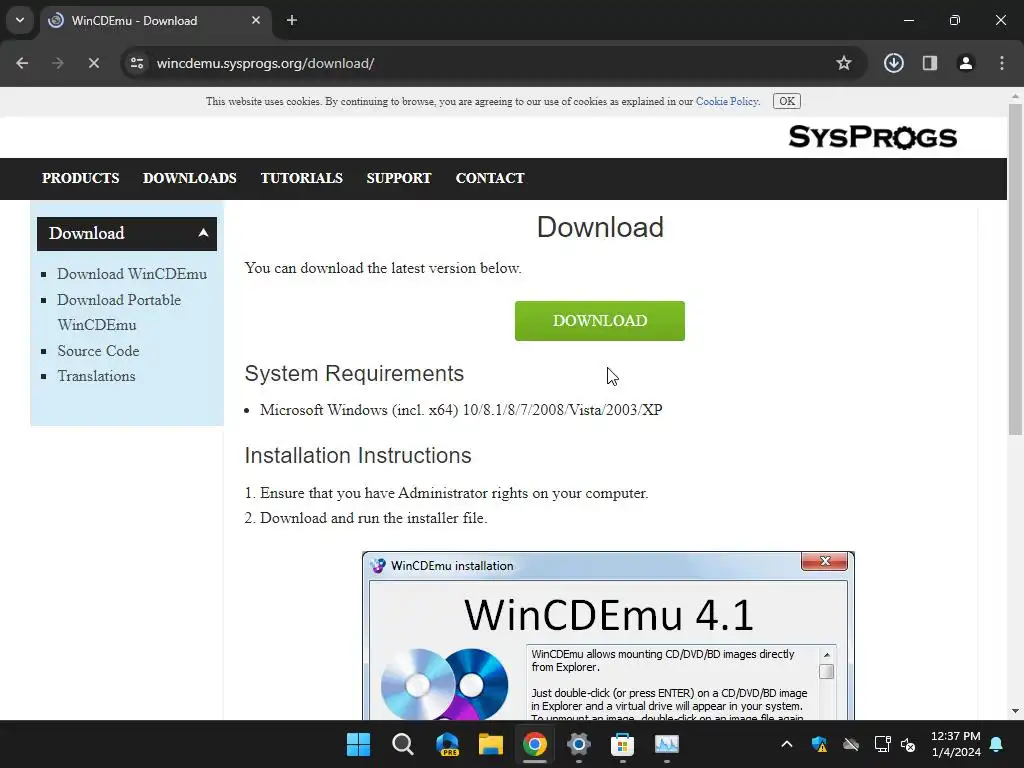Open the Chrome three-dot menu

coord(1002,63)
